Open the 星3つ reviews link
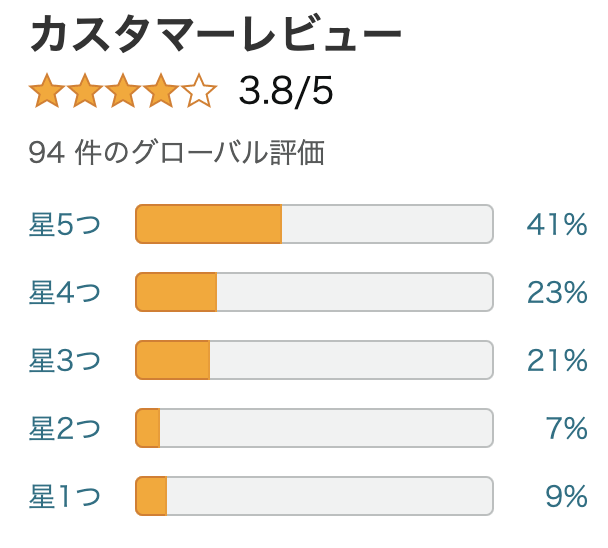This screenshot has height=548, width=608. [x=65, y=360]
